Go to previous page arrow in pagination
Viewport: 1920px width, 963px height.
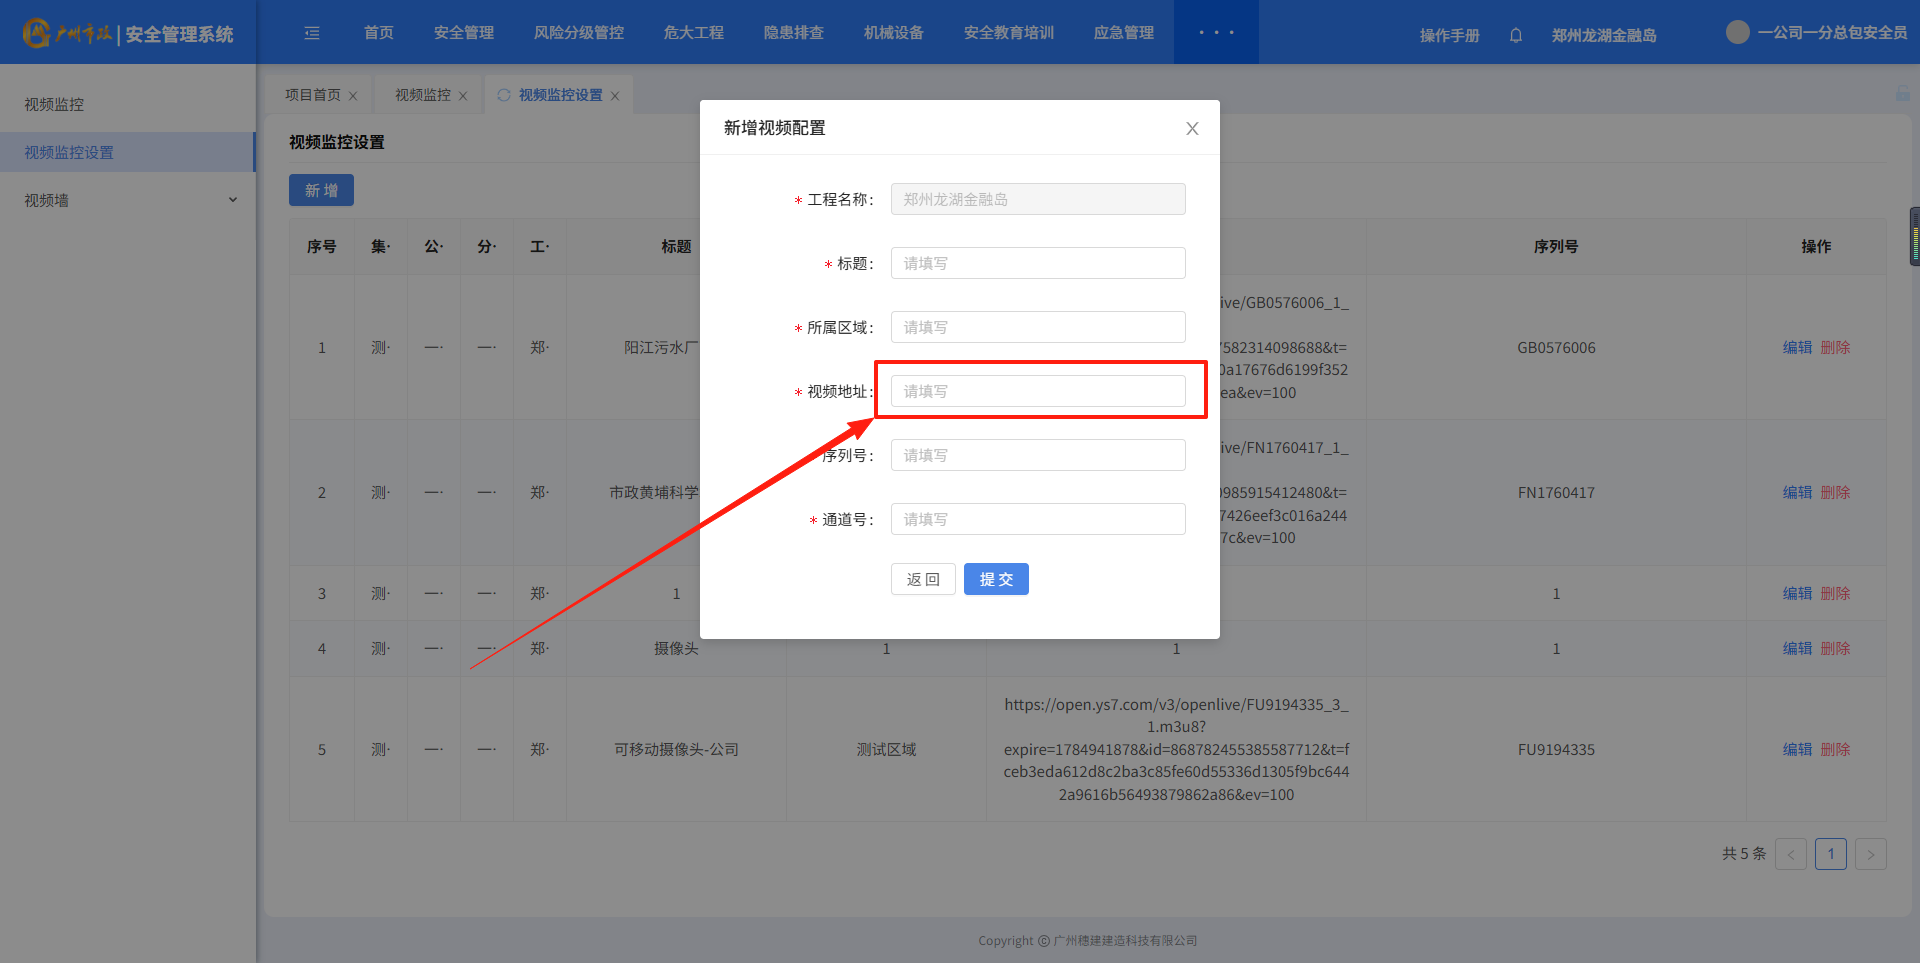point(1790,854)
